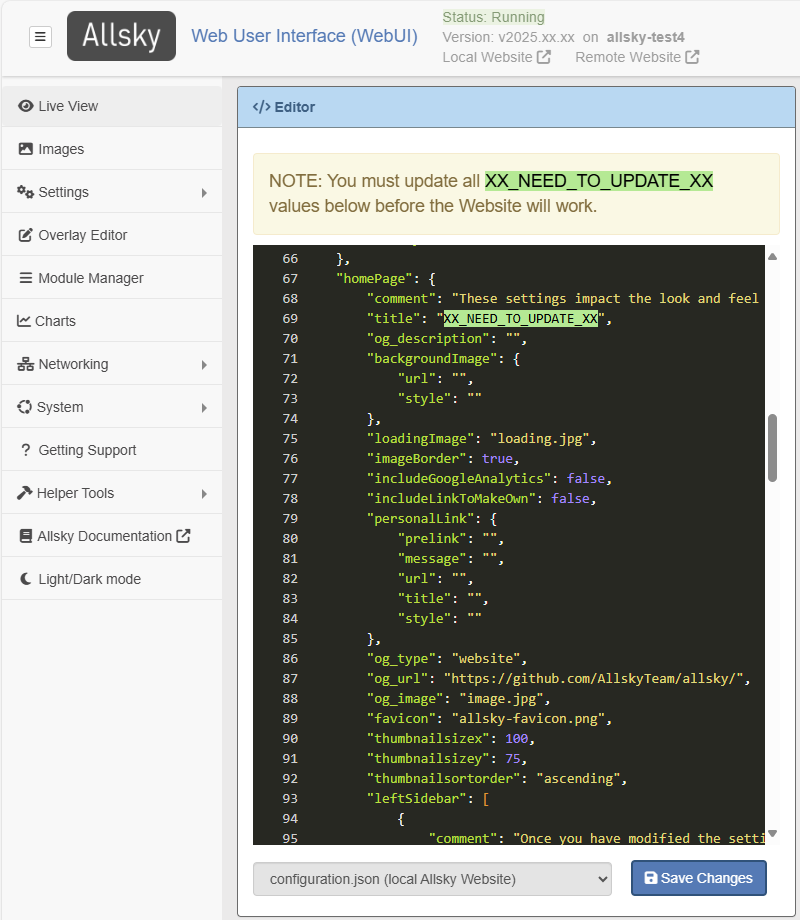Click the Overlay Editor pencil icon
The height and width of the screenshot is (920, 800).
(x=26, y=235)
